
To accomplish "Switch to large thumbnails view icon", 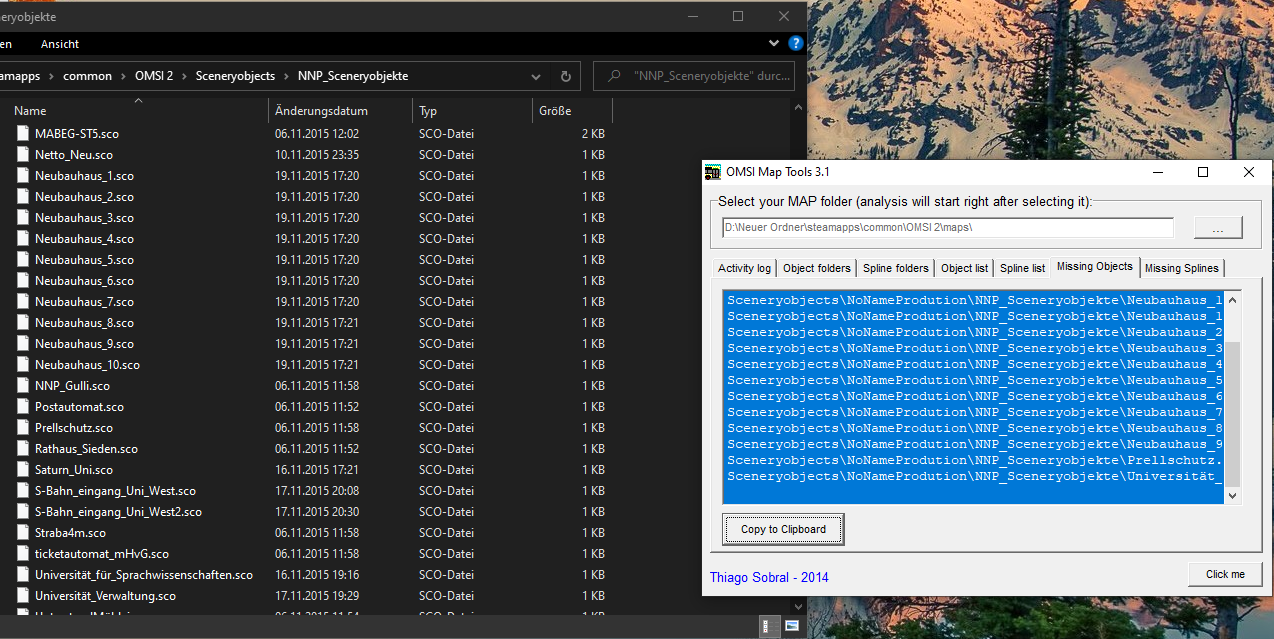I will pos(791,626).
